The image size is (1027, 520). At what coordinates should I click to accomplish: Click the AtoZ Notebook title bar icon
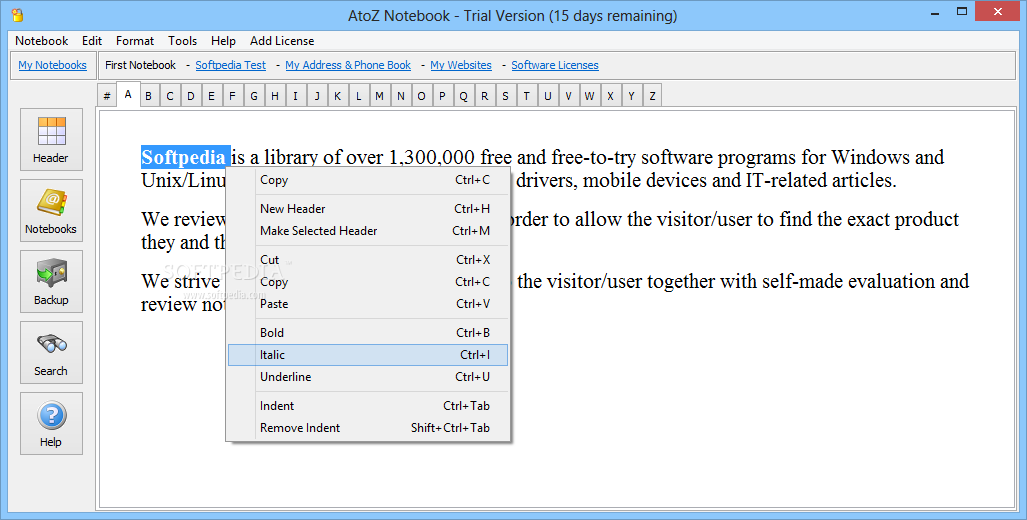click(18, 14)
